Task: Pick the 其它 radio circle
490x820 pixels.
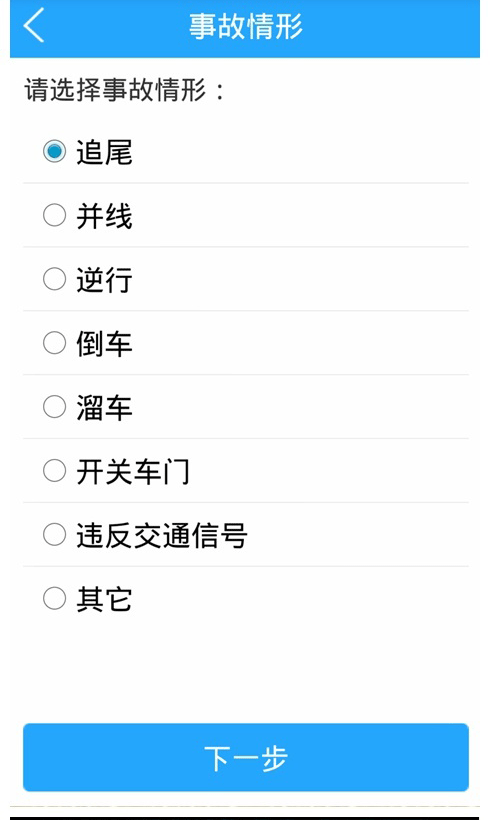Action: (x=54, y=598)
